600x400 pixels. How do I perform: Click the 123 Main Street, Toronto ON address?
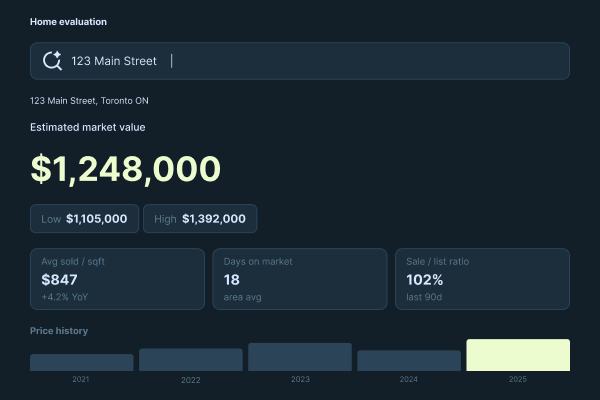89,101
